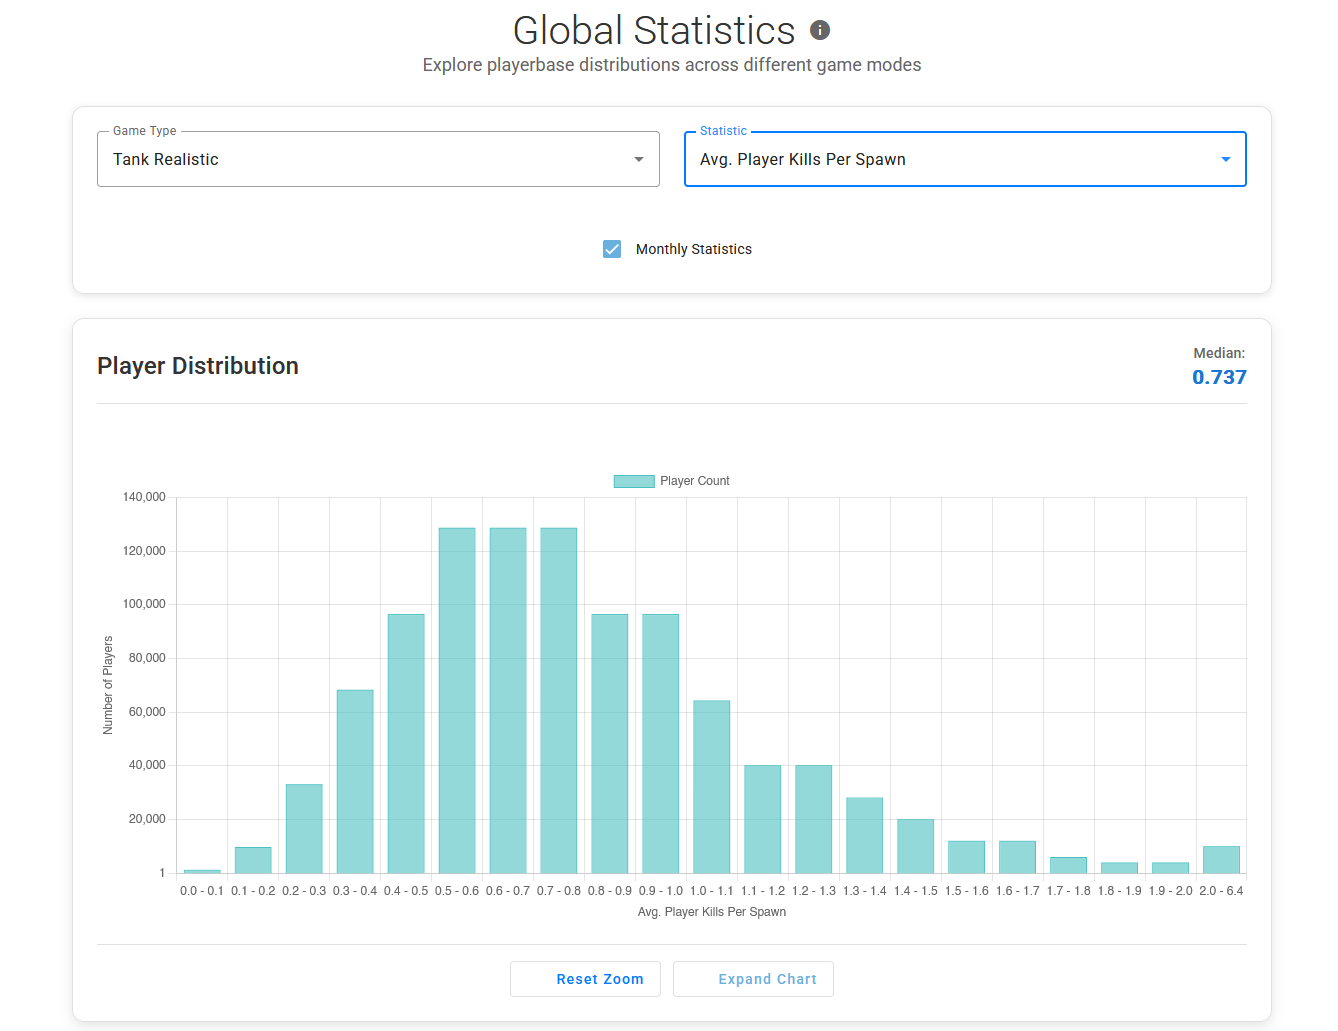Viewport: 1338px width, 1031px height.
Task: Select the 1.7 - 1.8 histogram bar
Action: coord(1069,865)
